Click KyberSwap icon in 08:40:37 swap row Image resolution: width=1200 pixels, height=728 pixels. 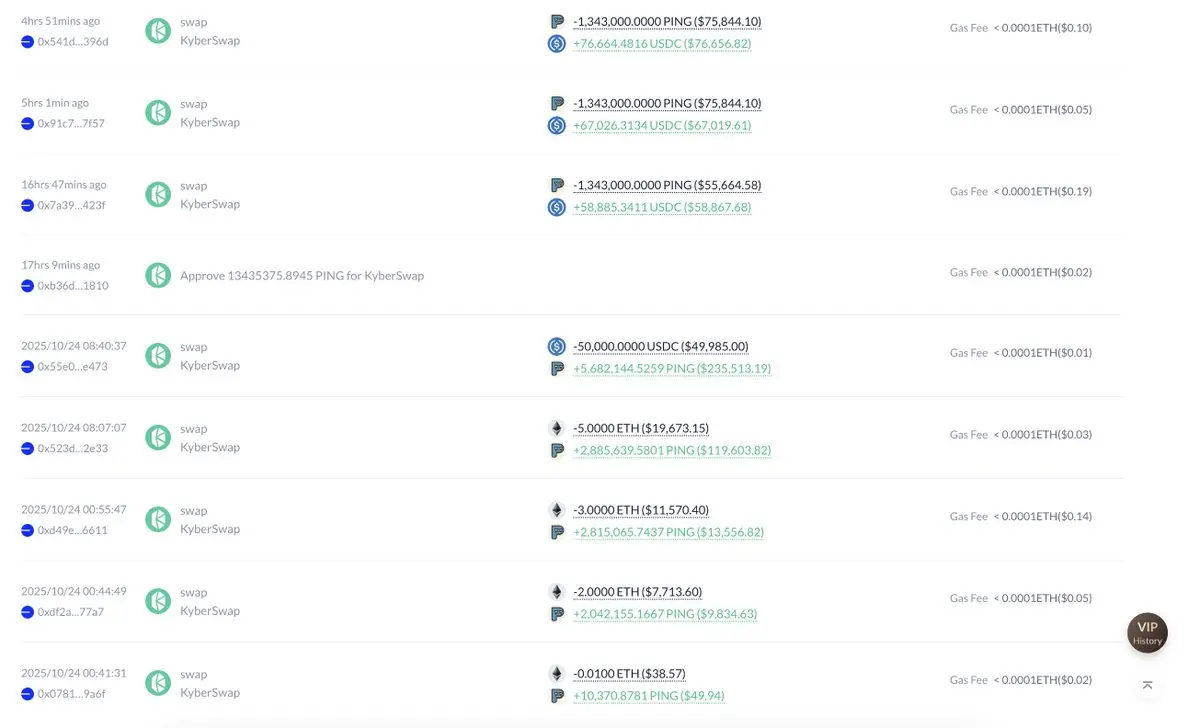(158, 356)
